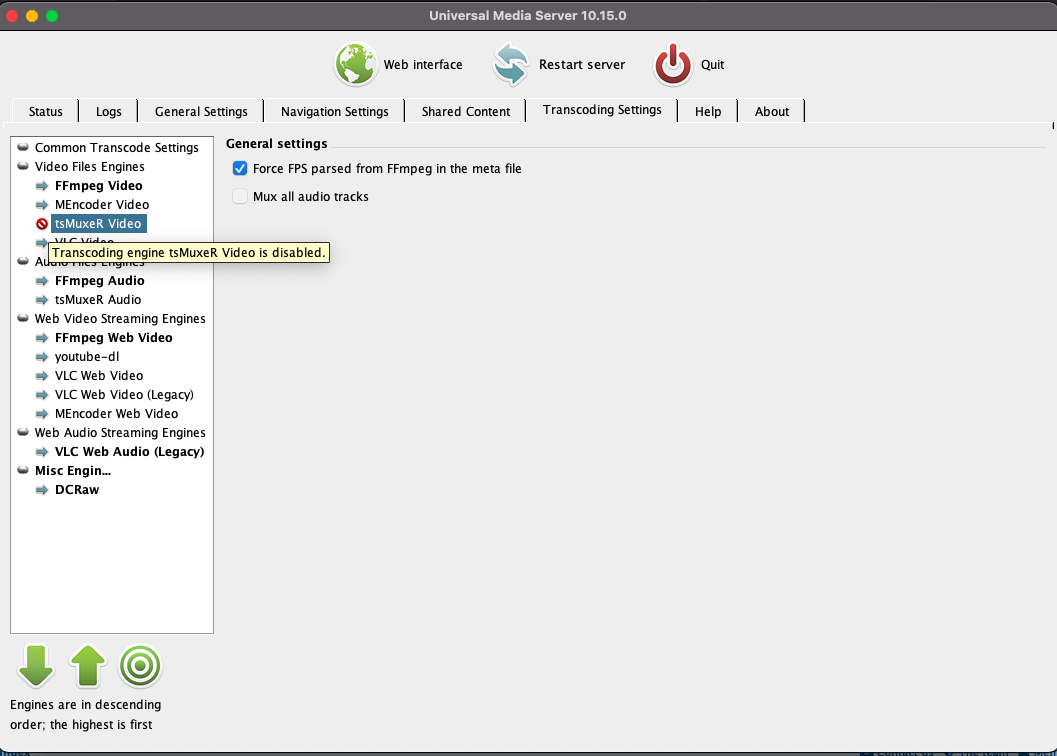Click arrow icon beside tsMuxeR Audio

[x=42, y=299]
